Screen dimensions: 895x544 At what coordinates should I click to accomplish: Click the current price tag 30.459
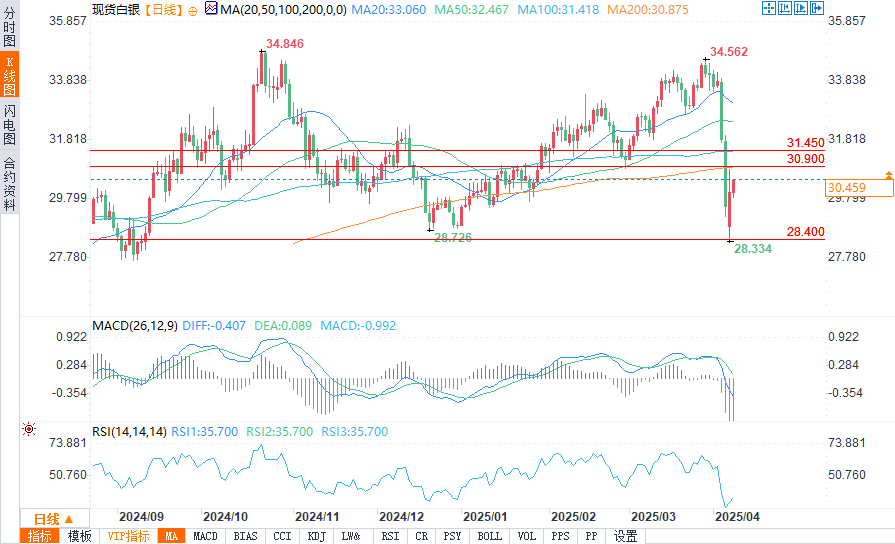pyautogui.click(x=858, y=188)
